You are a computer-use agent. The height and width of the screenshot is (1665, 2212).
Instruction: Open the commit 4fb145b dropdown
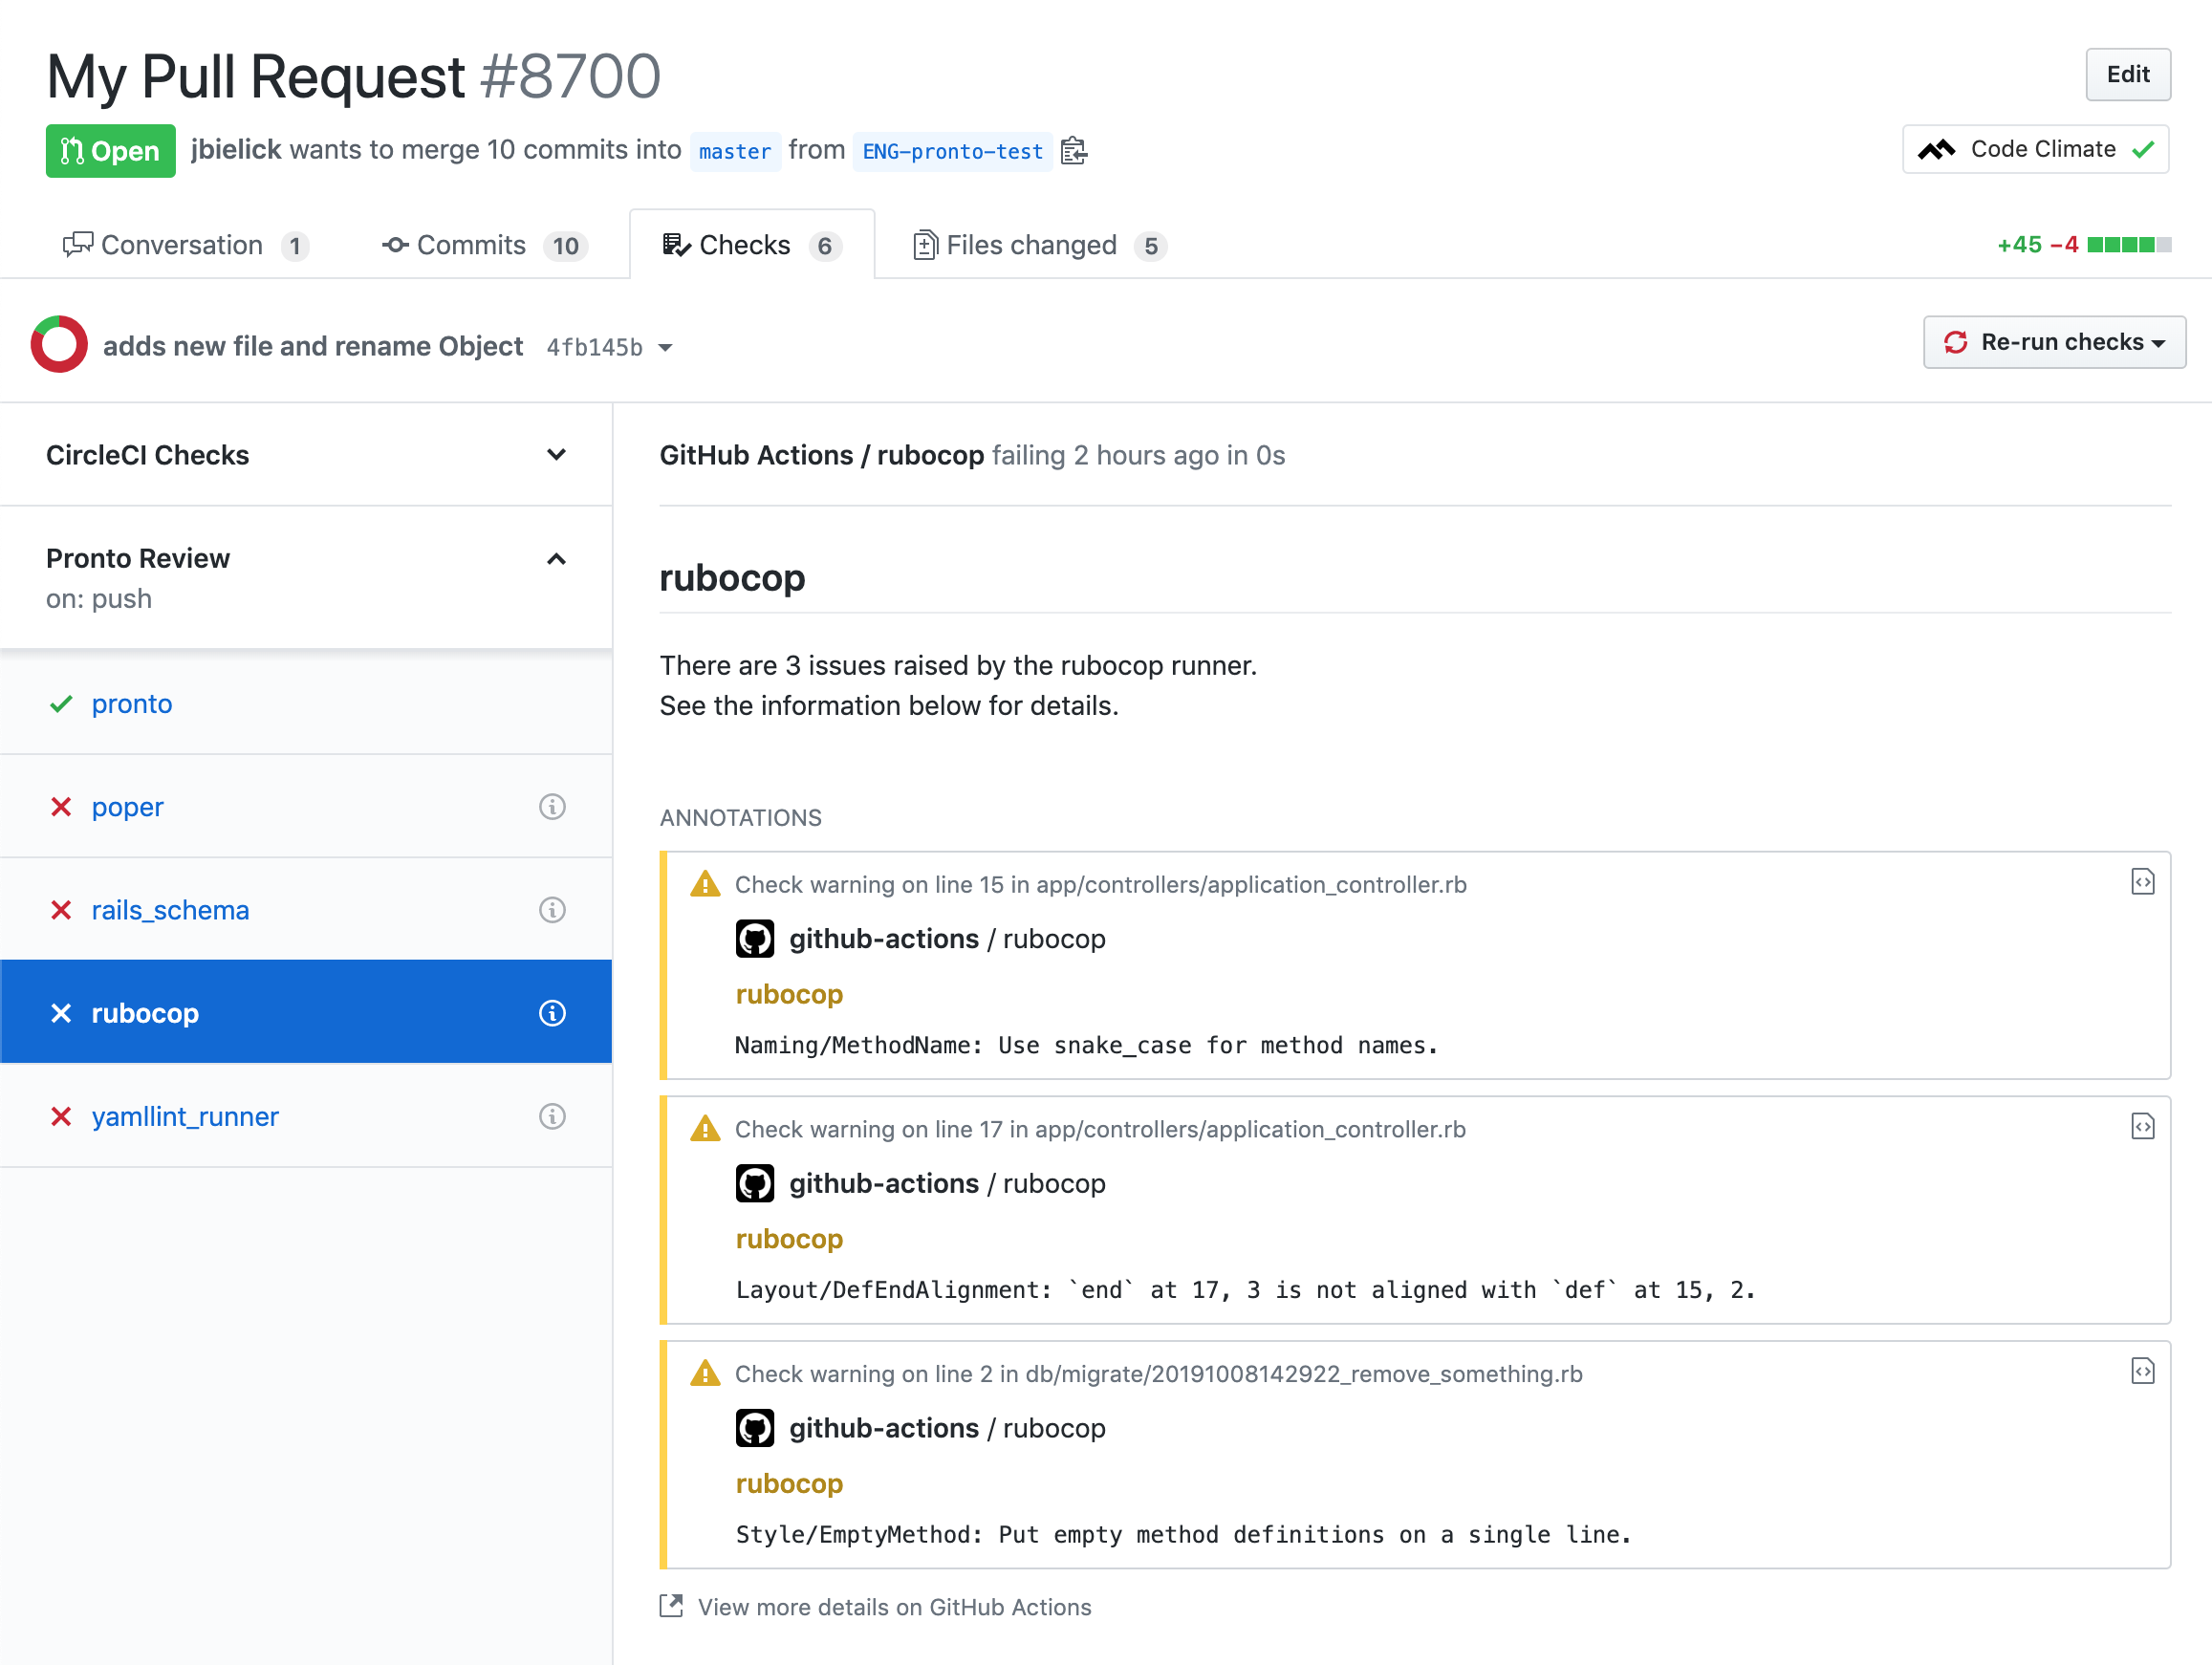point(610,347)
